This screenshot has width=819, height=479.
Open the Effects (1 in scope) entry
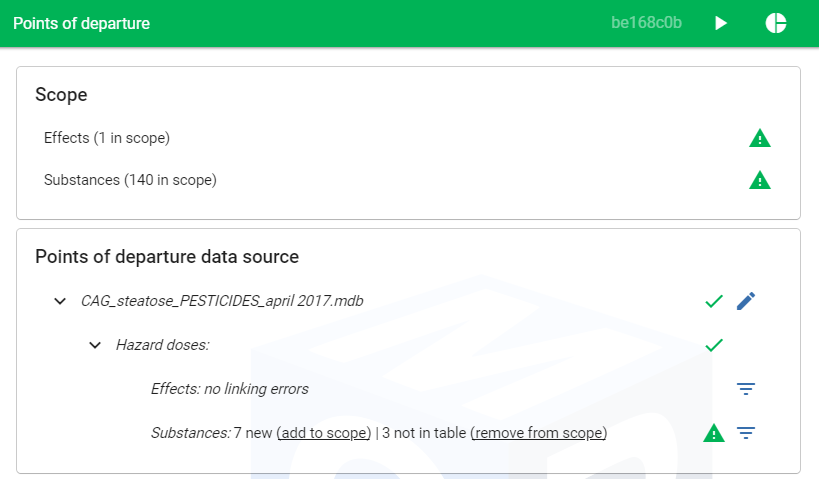click(107, 138)
